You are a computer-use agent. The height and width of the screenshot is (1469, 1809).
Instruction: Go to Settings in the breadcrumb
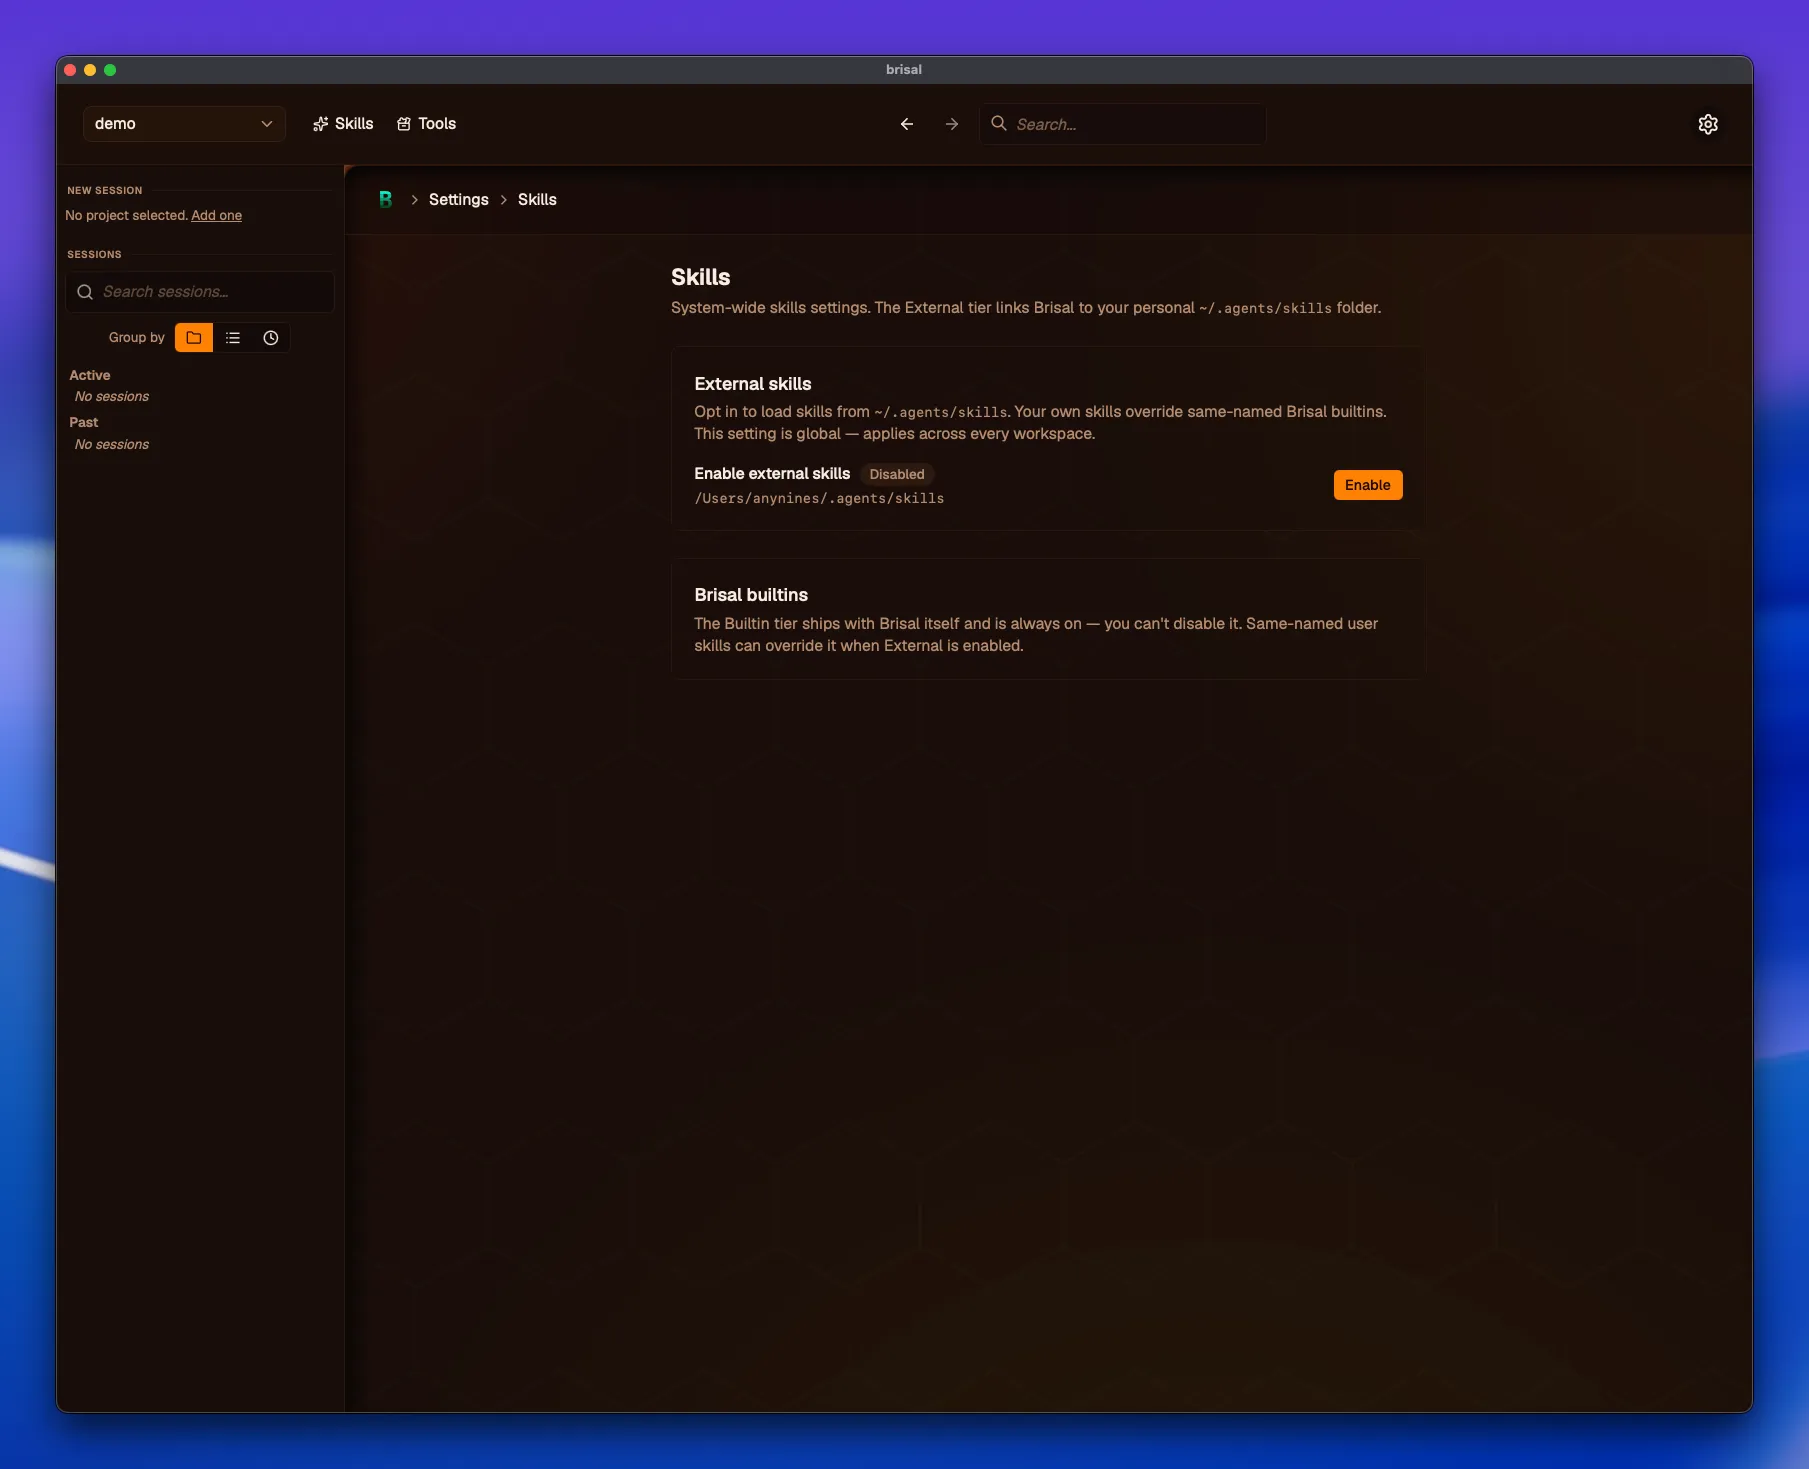click(458, 200)
